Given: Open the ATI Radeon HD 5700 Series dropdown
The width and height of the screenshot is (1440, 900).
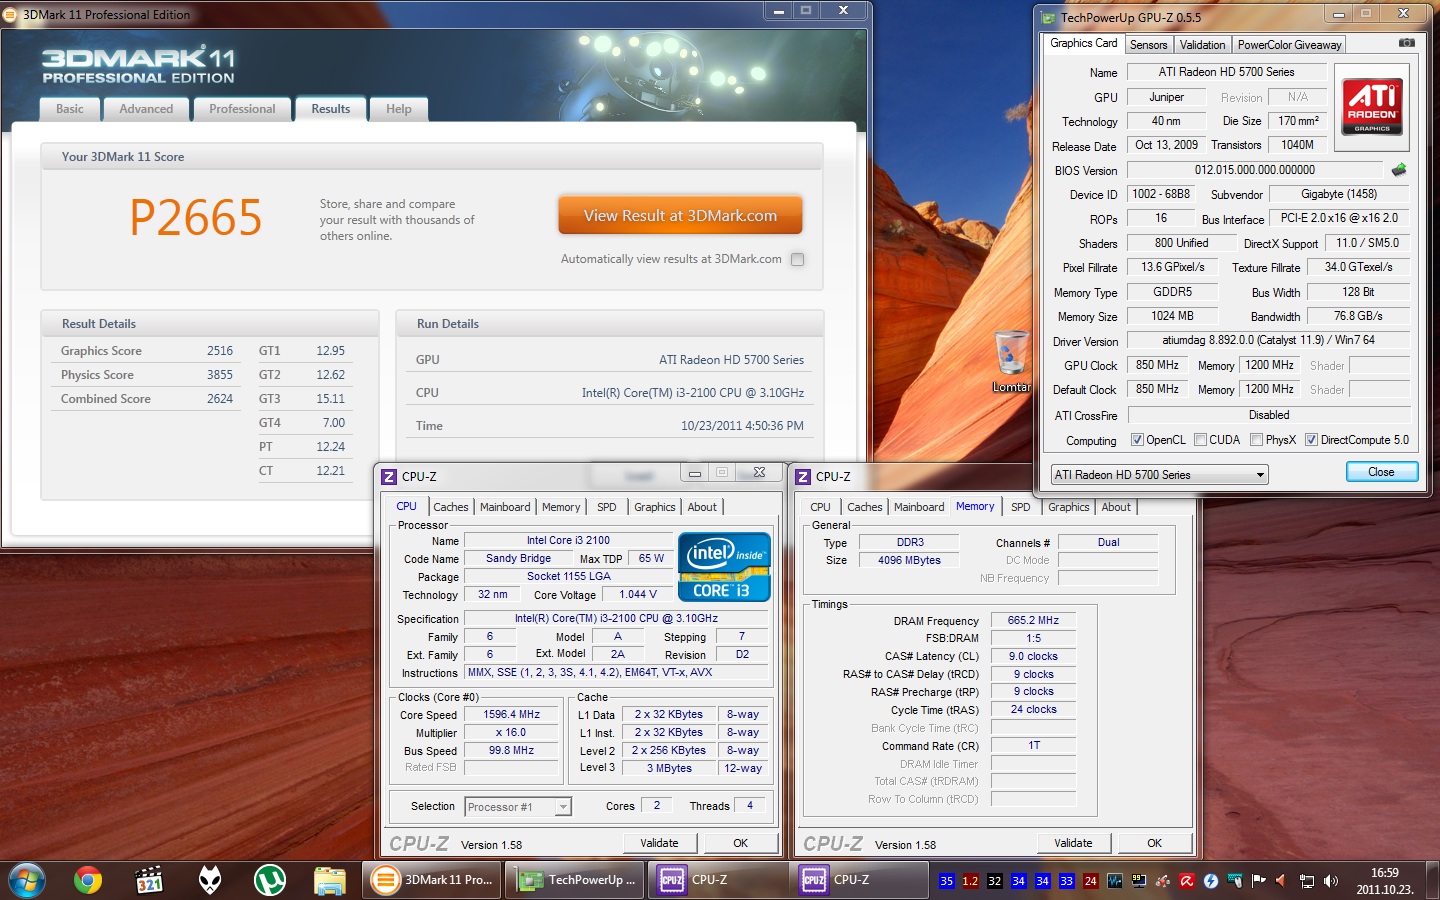Looking at the screenshot, I should point(1159,474).
